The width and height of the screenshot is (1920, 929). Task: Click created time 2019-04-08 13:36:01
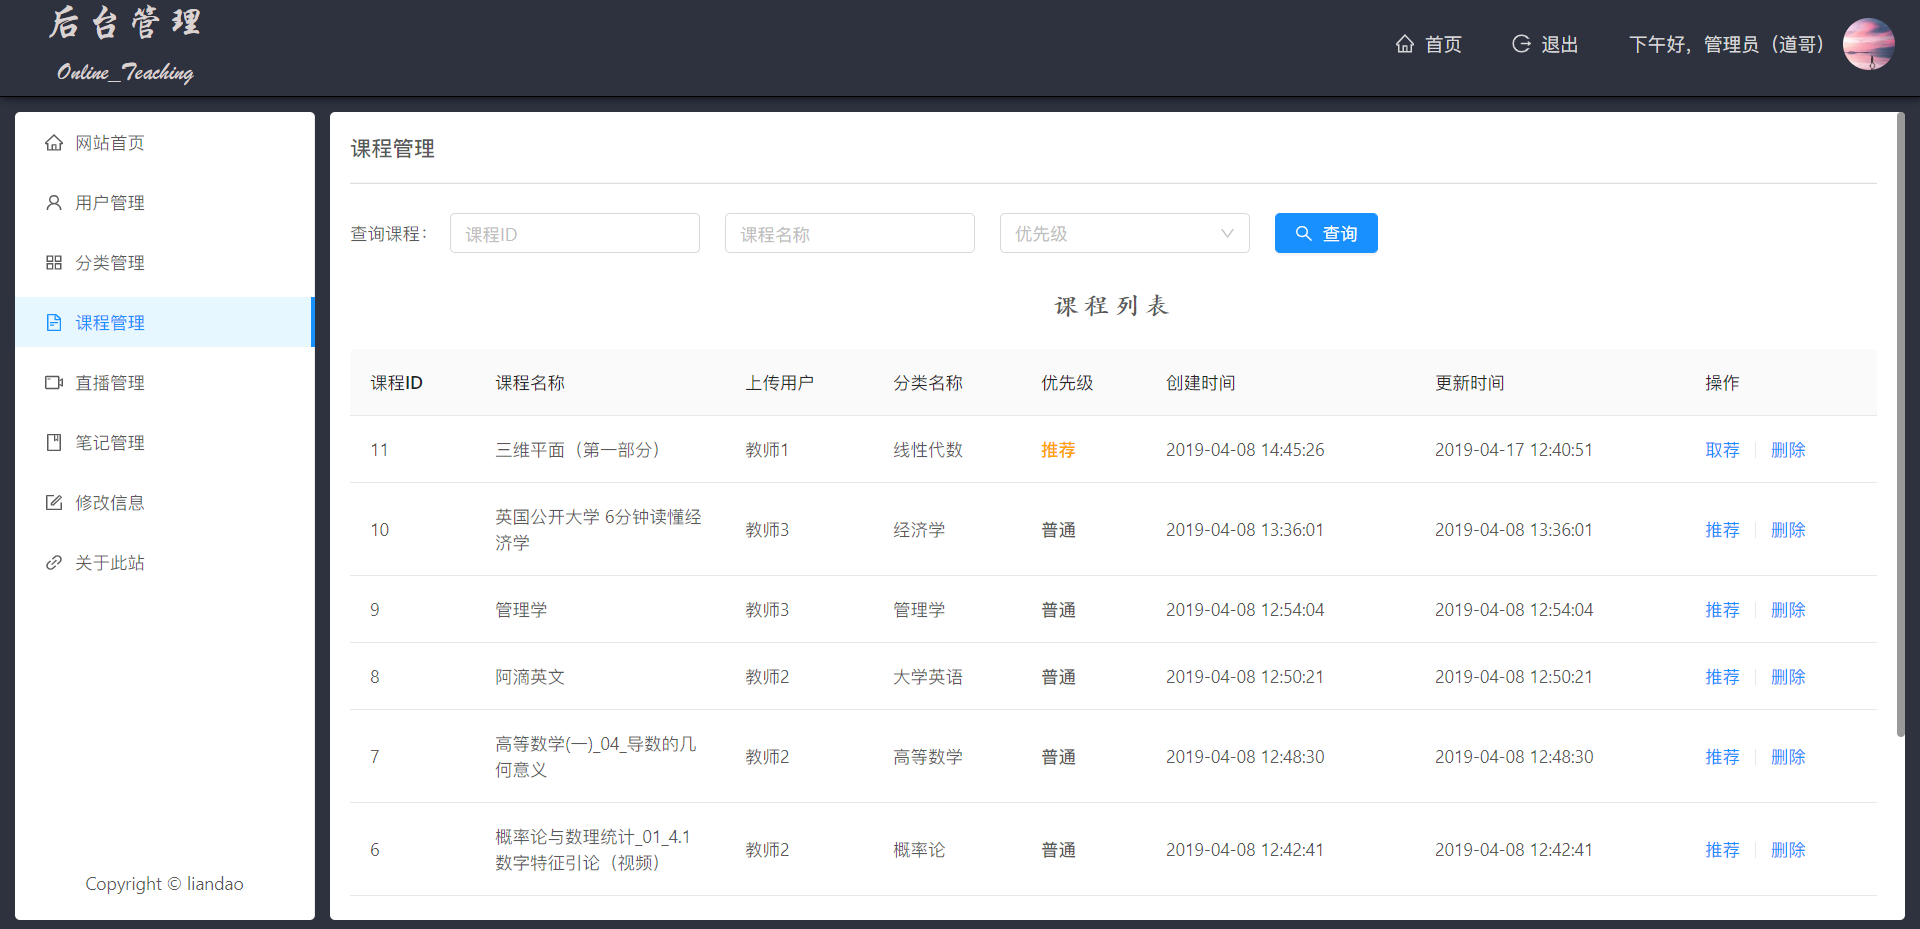click(1245, 530)
